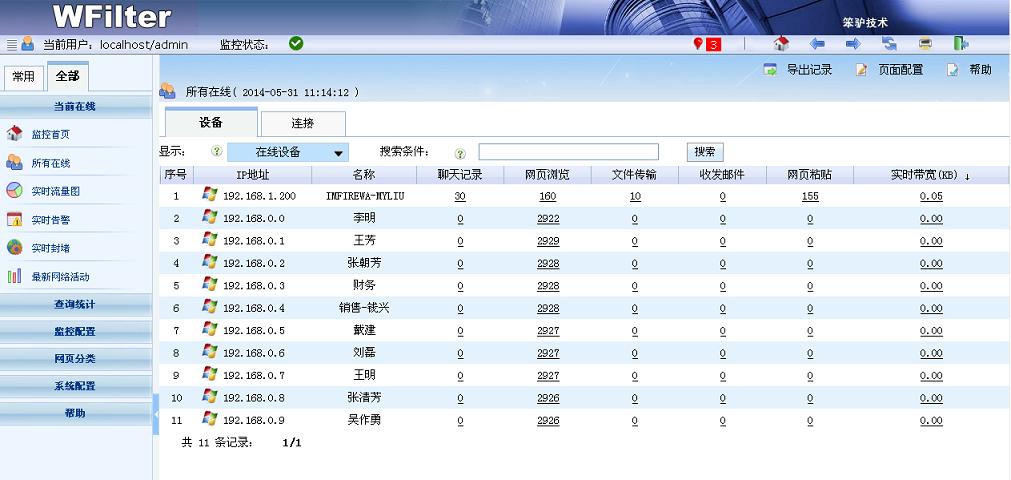
Task: Open the red alert notification badge
Action: pyautogui.click(x=707, y=44)
